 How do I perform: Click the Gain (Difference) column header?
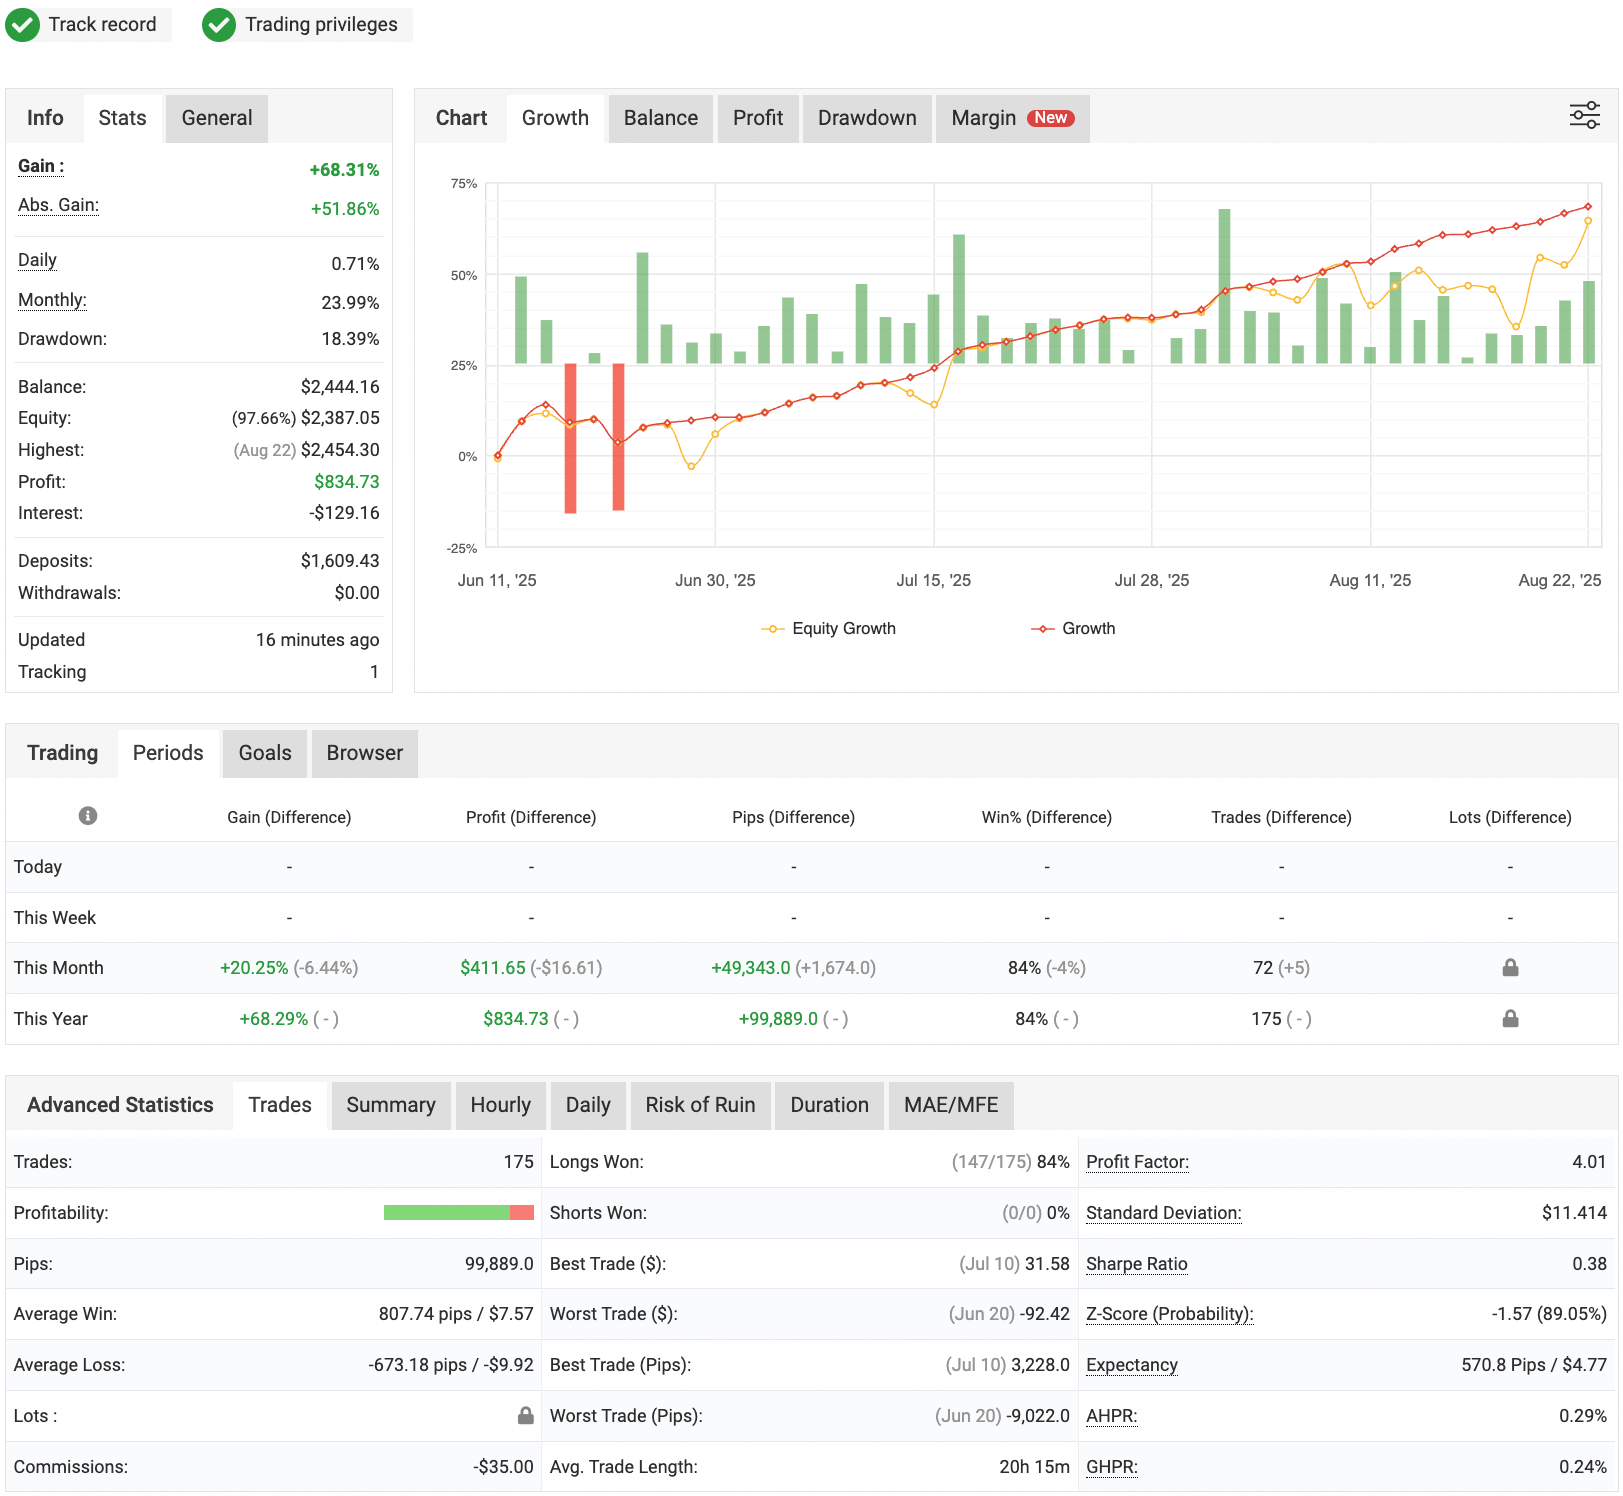(x=289, y=817)
